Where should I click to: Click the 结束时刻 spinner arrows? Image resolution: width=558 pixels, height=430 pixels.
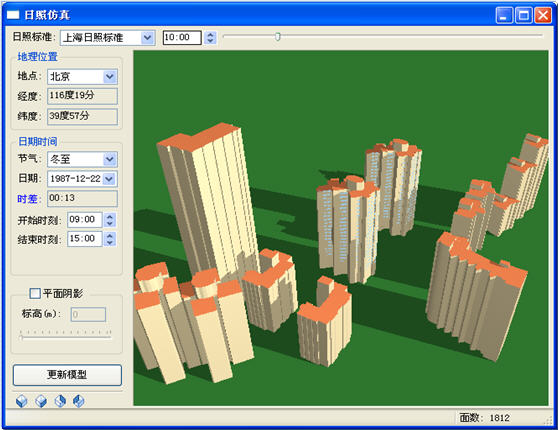point(110,239)
